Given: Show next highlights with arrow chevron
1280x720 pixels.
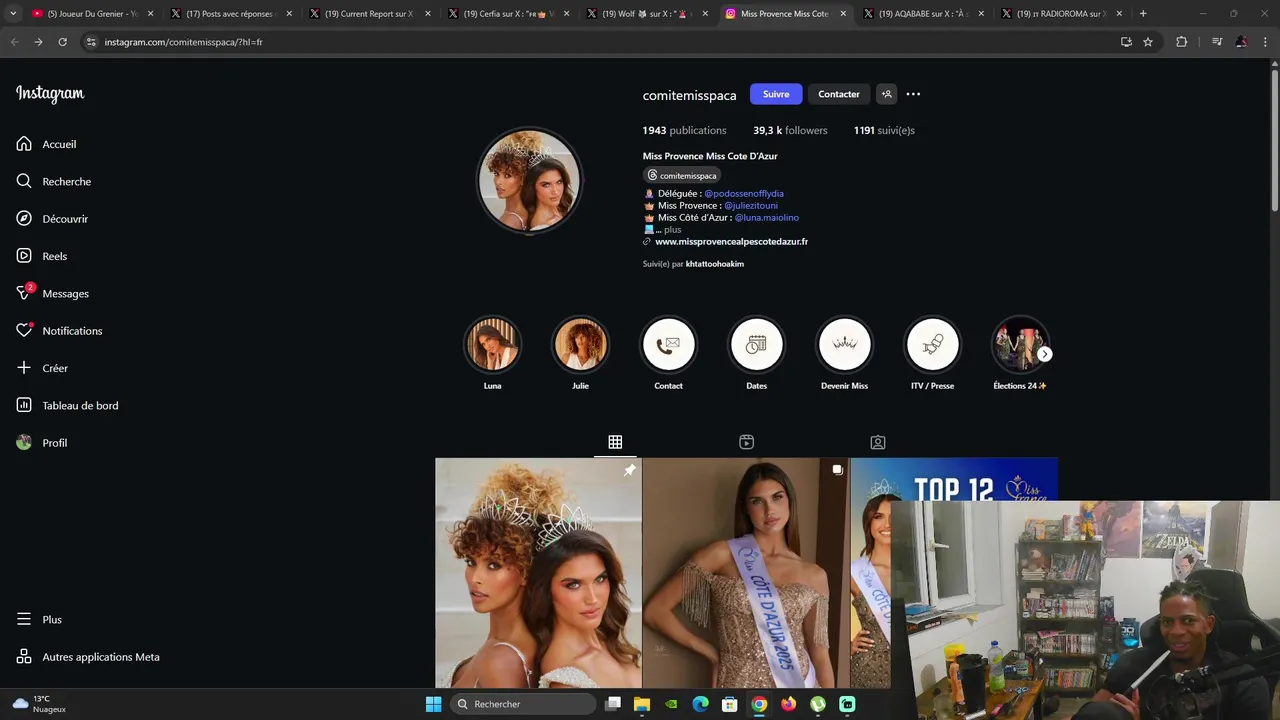Looking at the screenshot, I should click(1044, 354).
